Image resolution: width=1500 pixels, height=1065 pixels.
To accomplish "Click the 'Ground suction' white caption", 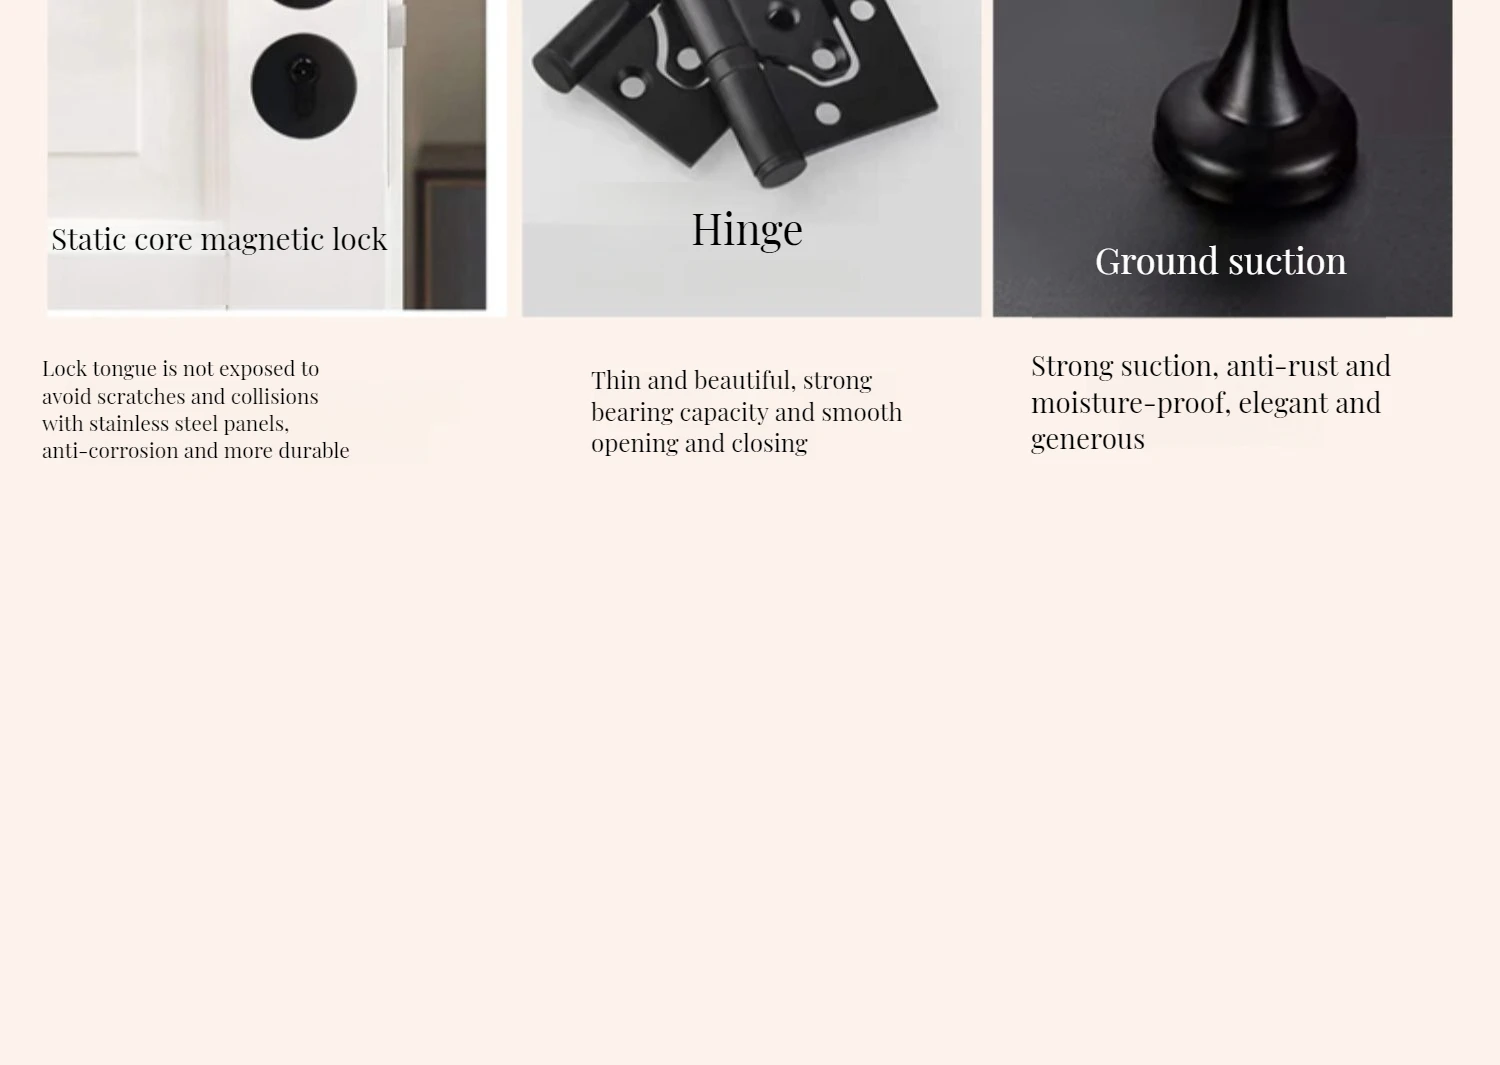I will pos(1220,261).
